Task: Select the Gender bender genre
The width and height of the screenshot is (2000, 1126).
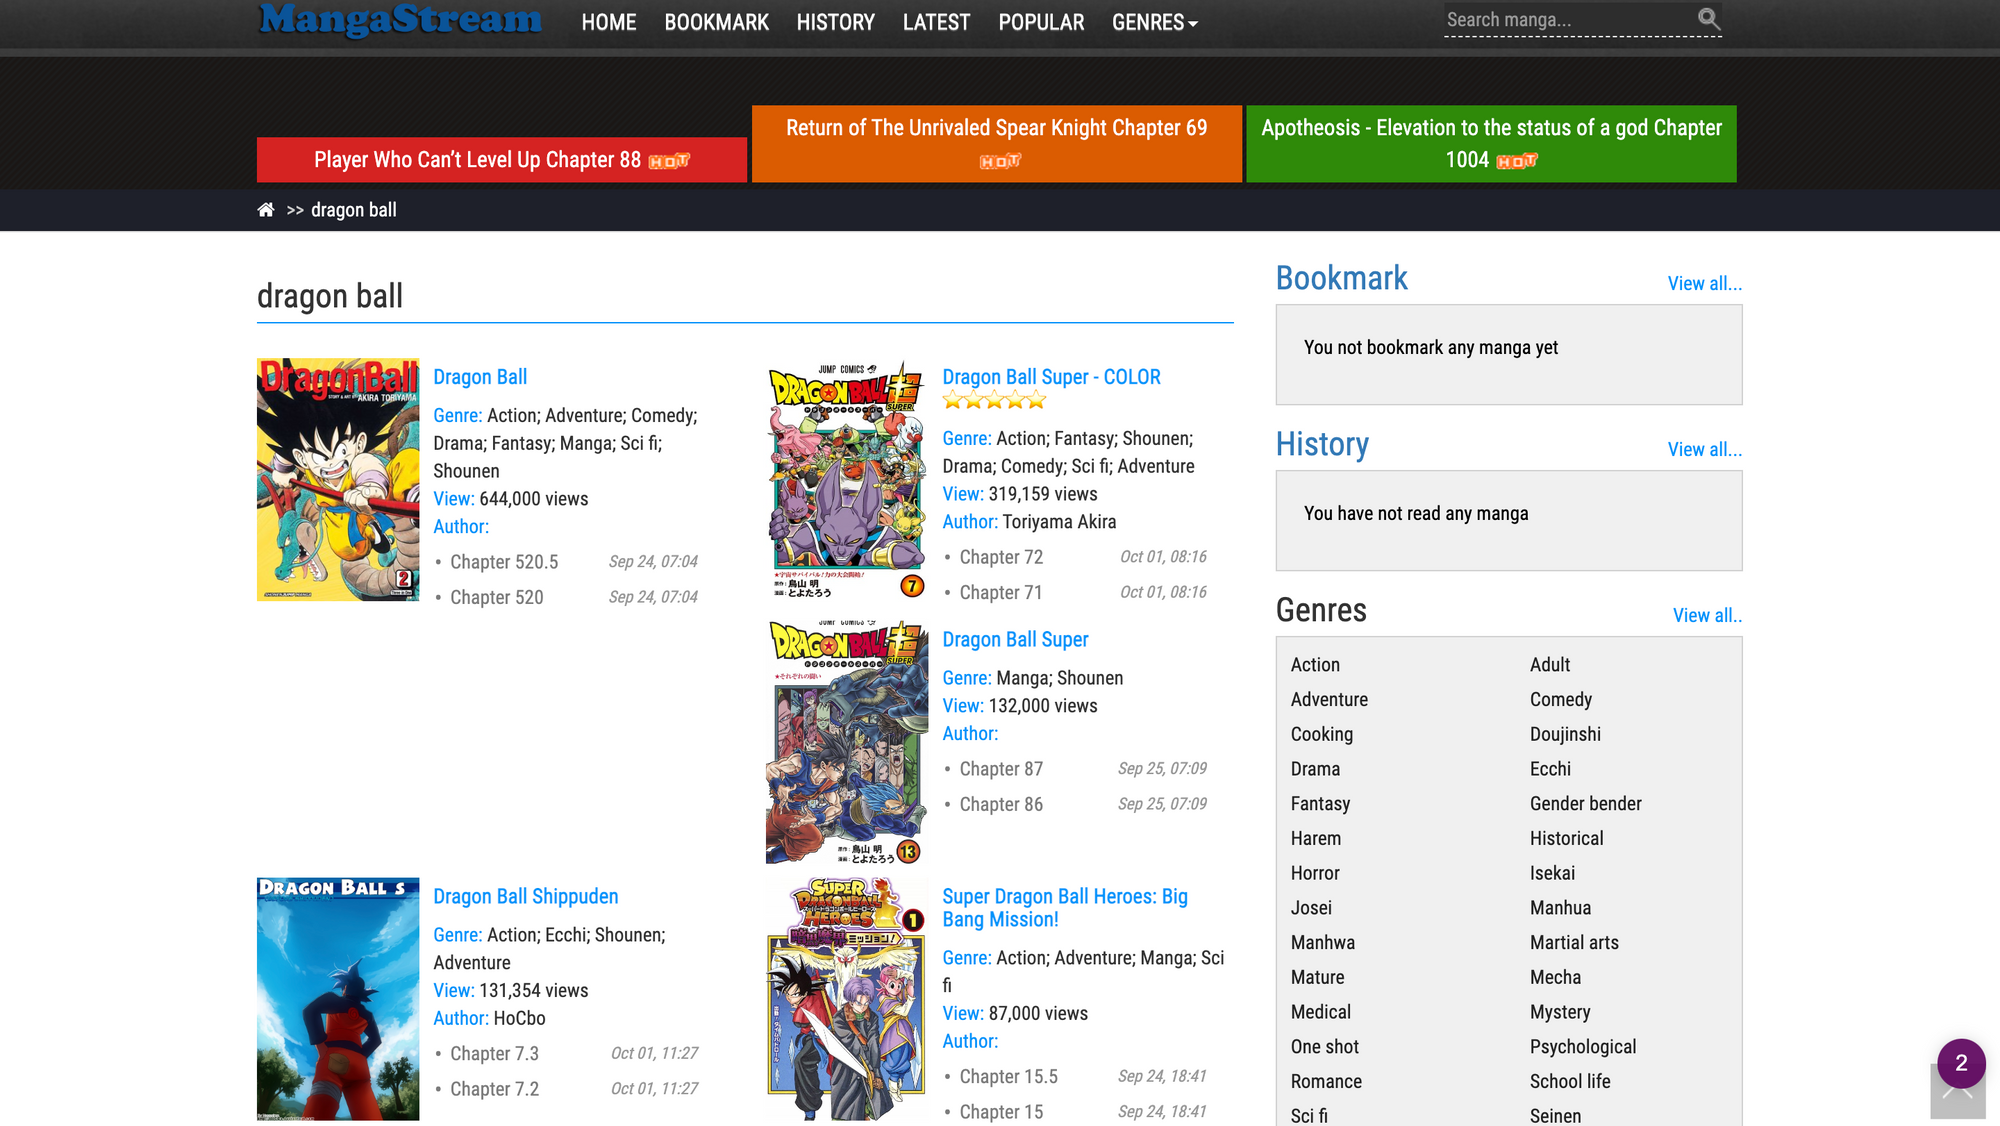Action: 1585,804
